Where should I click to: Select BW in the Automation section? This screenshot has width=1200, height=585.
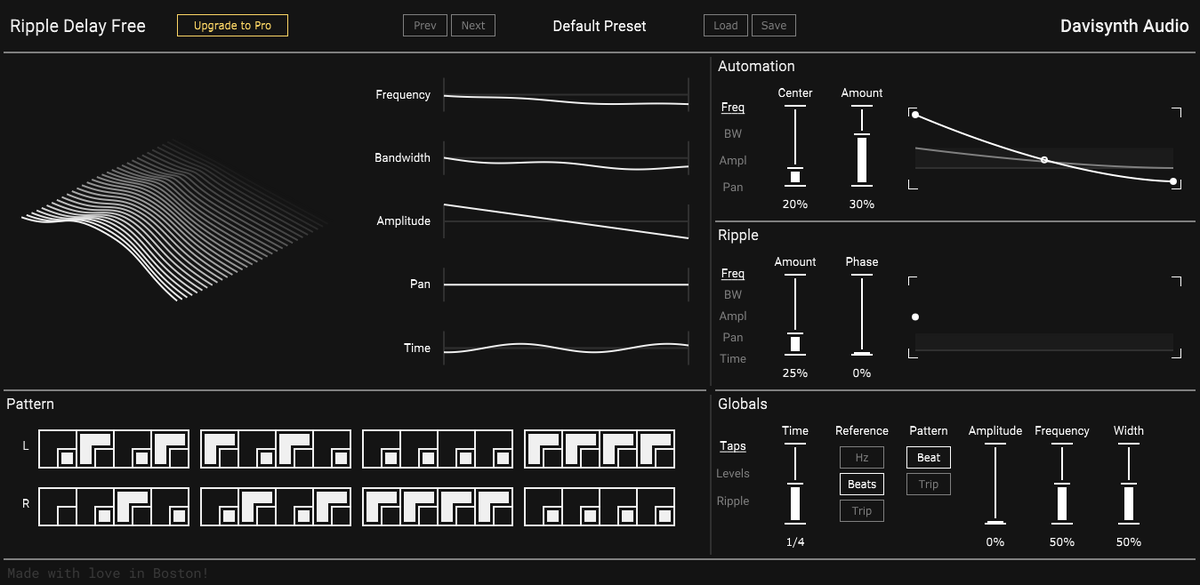coord(733,133)
